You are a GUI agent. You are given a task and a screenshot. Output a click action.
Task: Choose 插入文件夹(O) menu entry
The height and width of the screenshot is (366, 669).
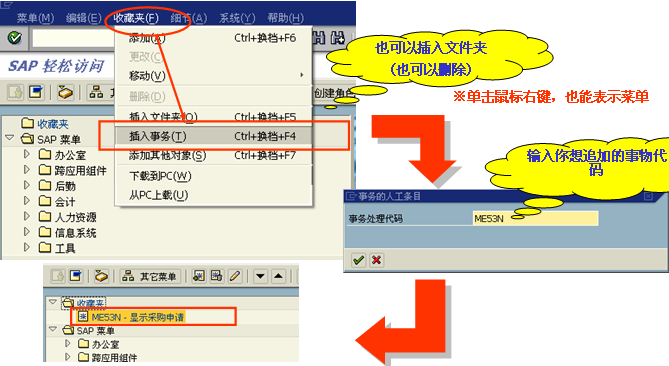pyautogui.click(x=213, y=116)
